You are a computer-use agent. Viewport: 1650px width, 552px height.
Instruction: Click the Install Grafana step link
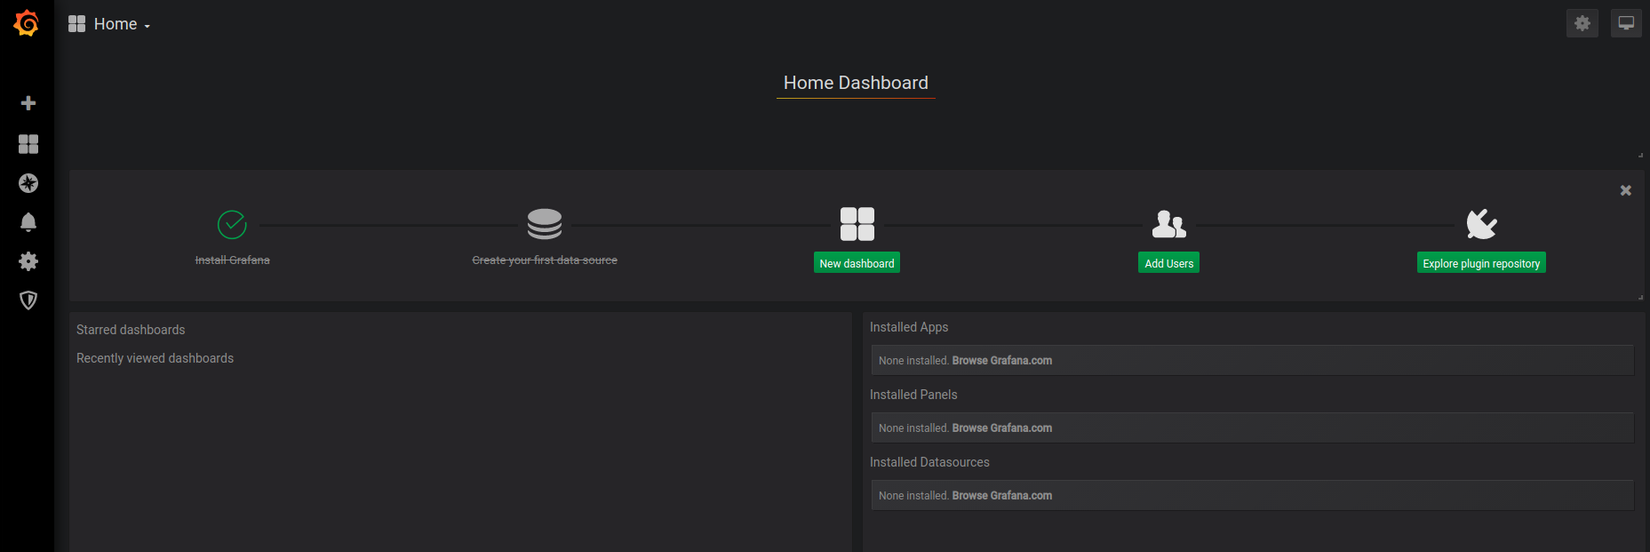pos(232,260)
